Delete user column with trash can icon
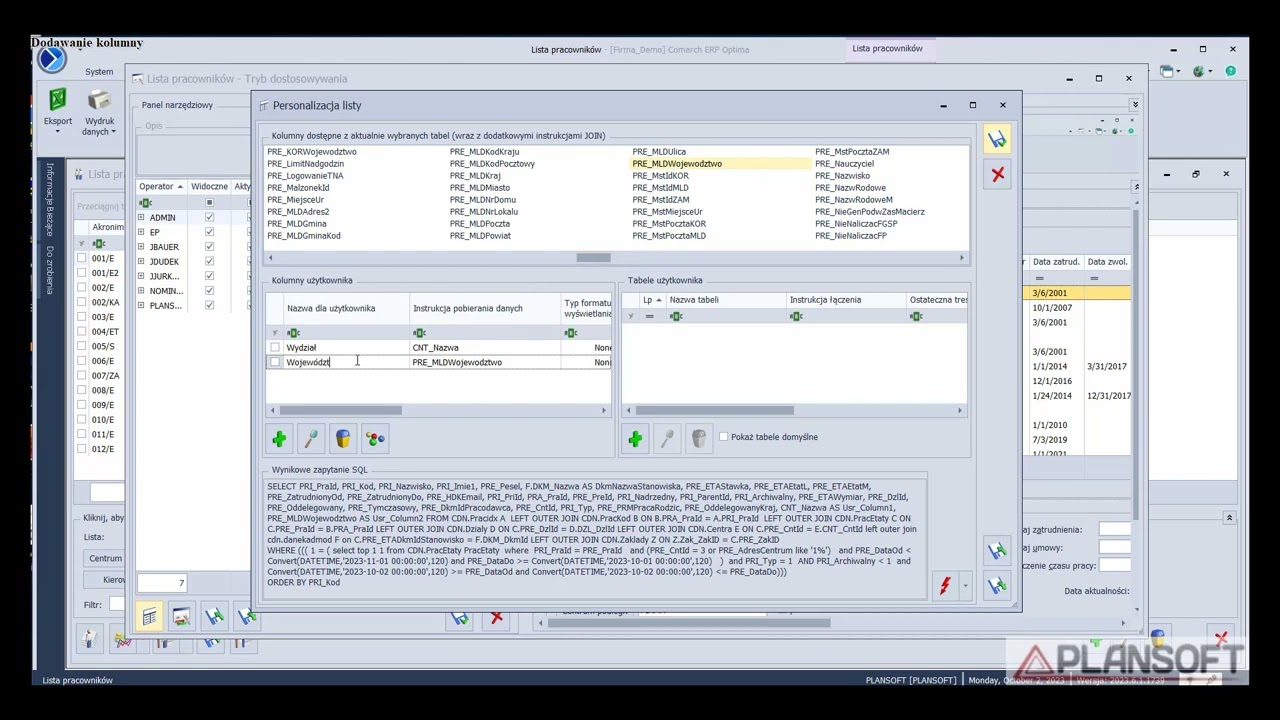1280x720 pixels. 343,439
